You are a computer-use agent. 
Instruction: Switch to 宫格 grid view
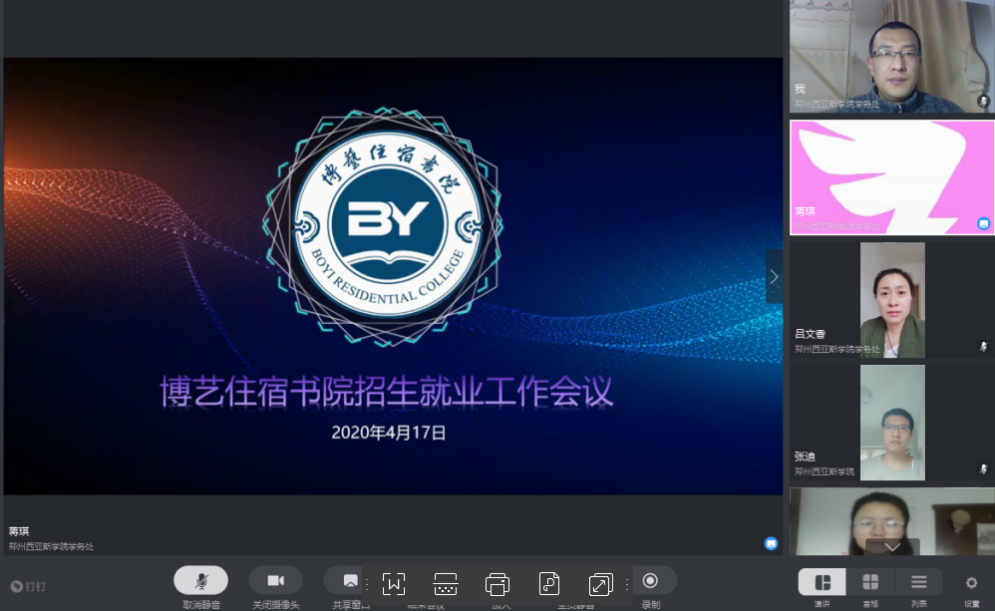coord(869,583)
